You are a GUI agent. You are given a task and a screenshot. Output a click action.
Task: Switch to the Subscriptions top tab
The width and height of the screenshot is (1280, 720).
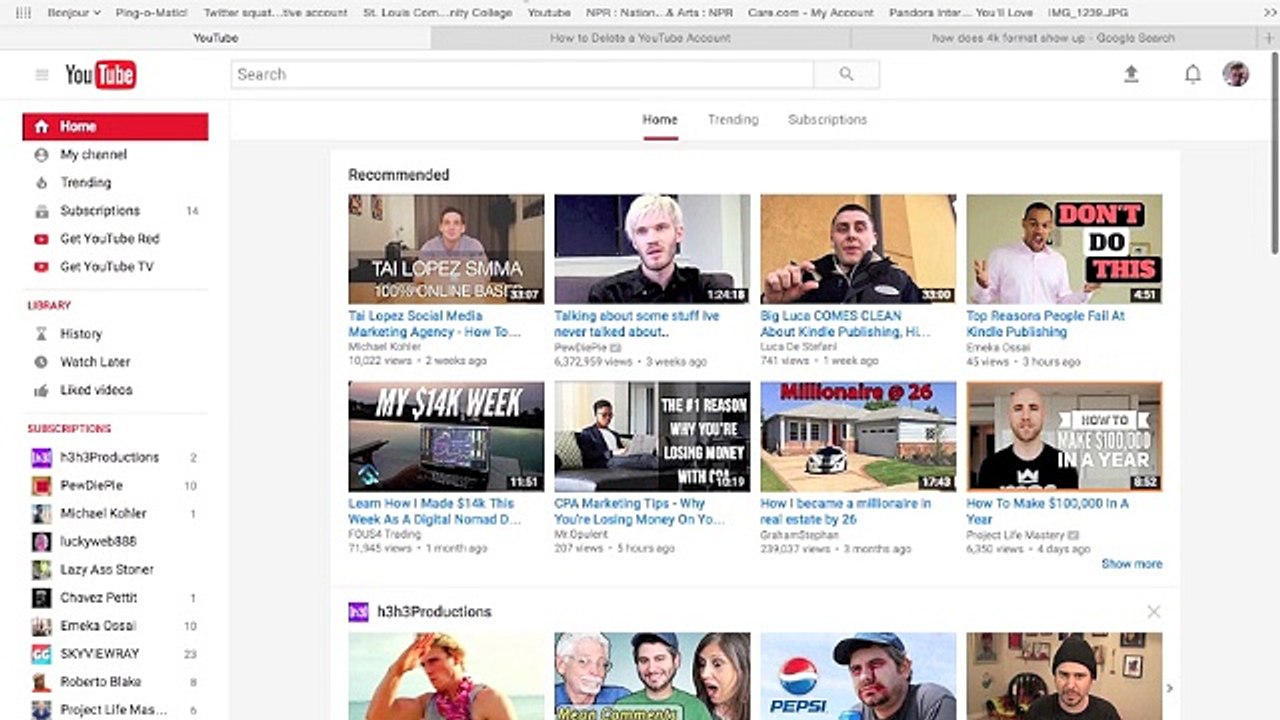pyautogui.click(x=827, y=120)
